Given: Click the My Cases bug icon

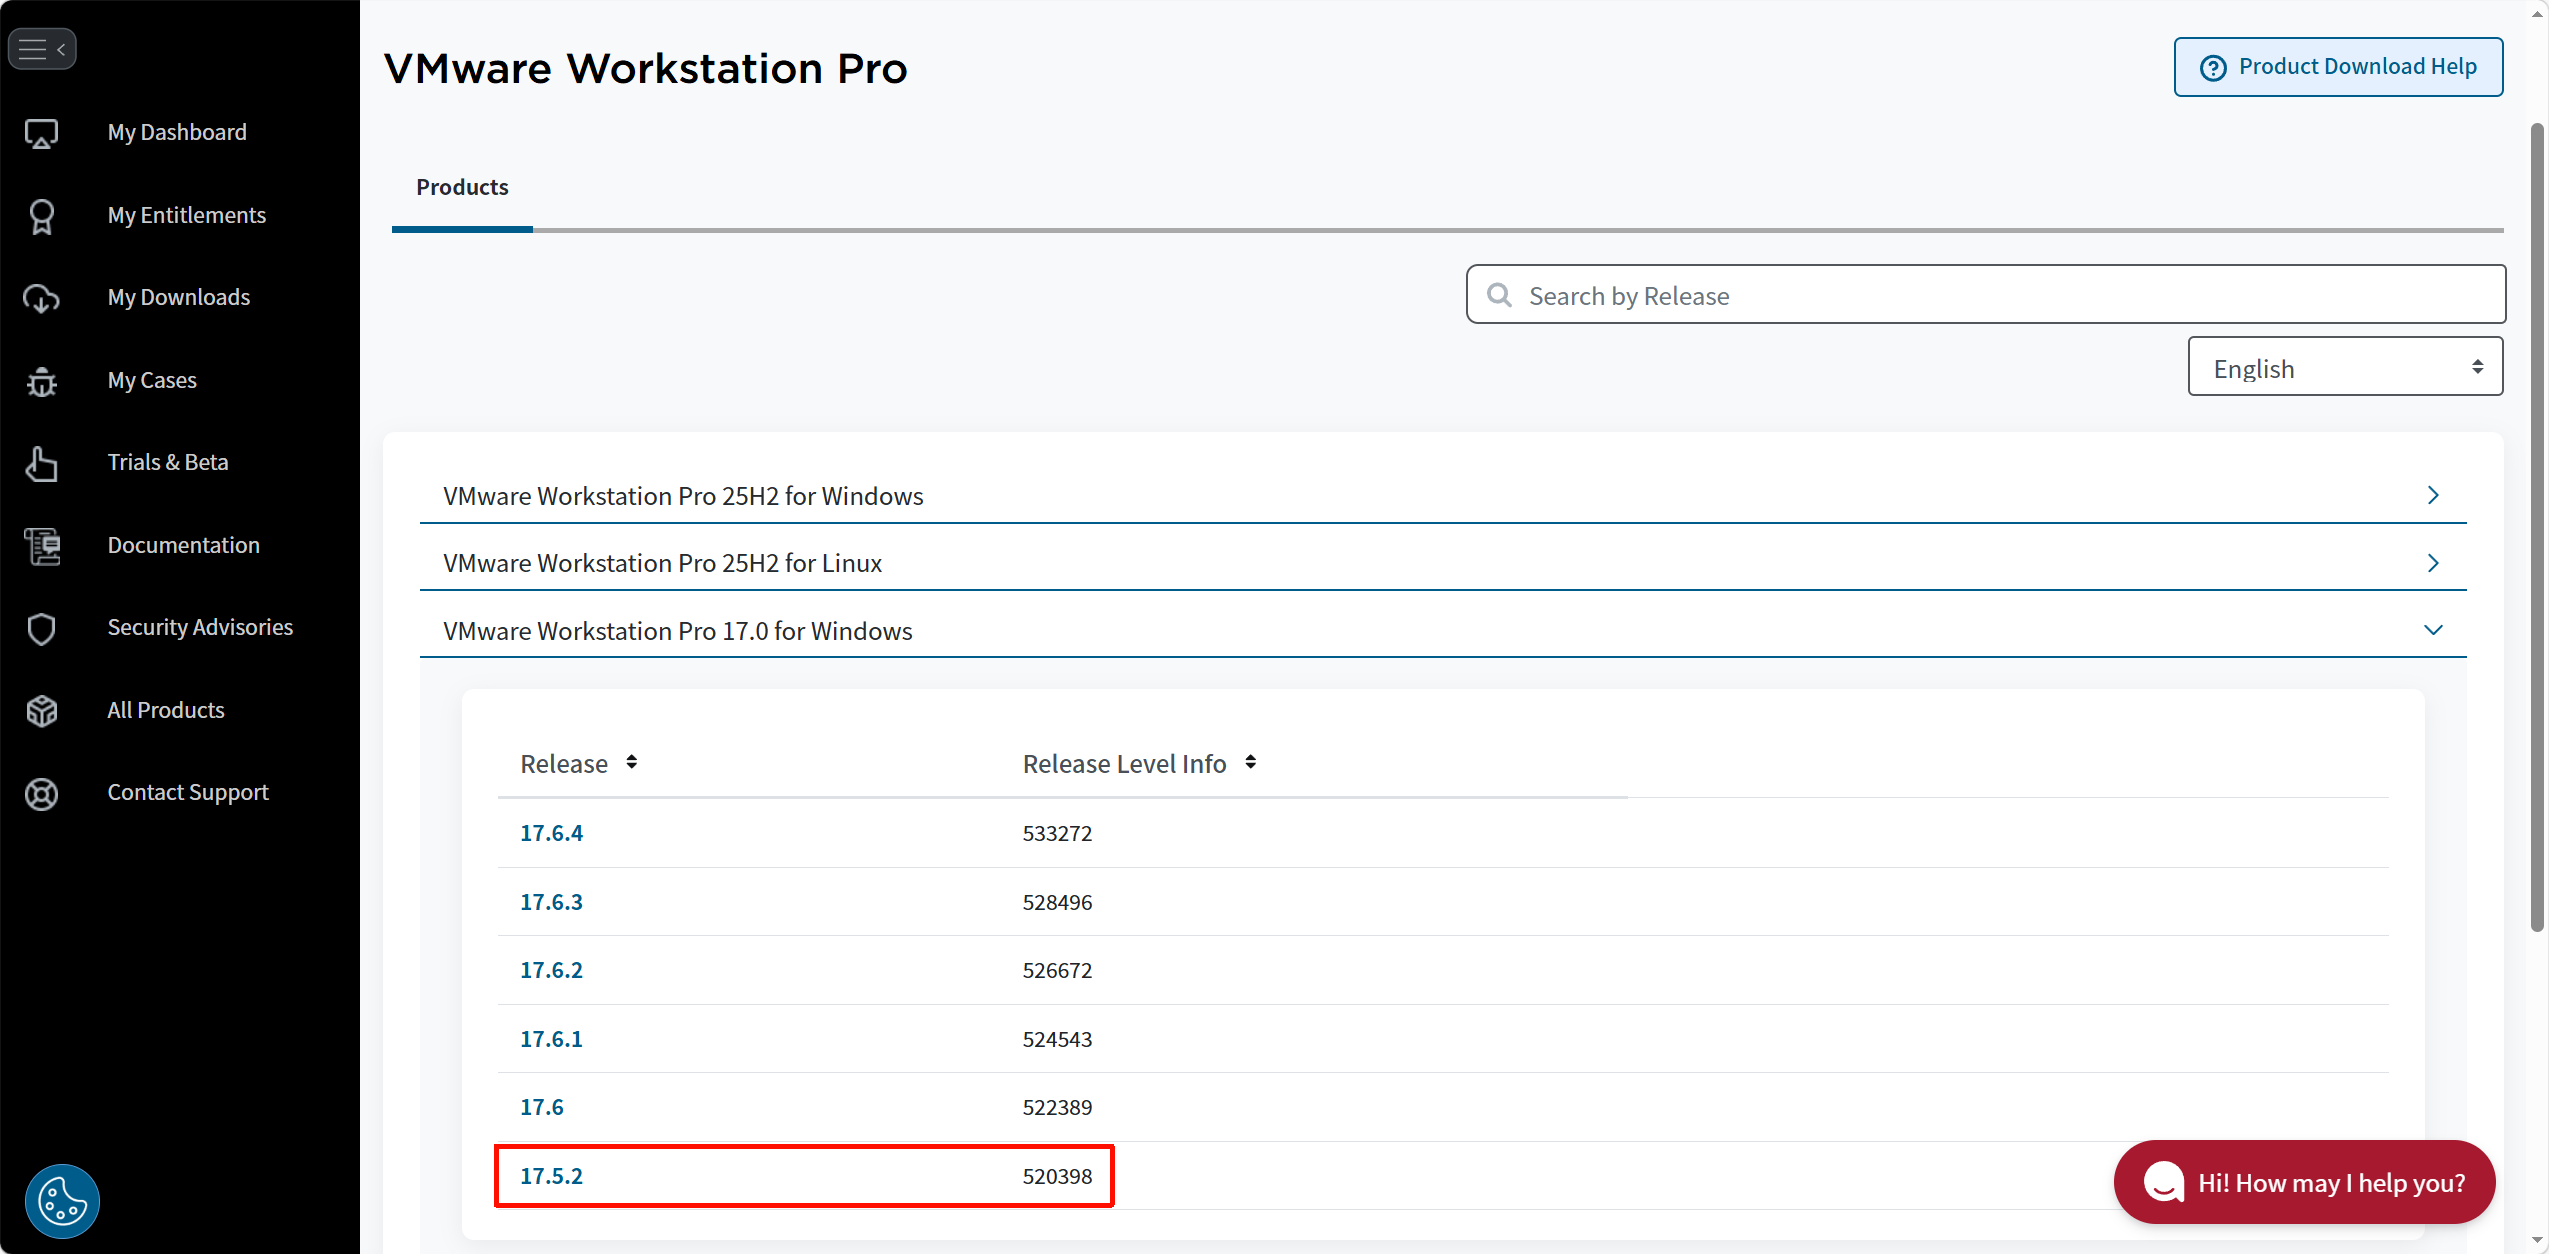Looking at the screenshot, I should pos(41,381).
